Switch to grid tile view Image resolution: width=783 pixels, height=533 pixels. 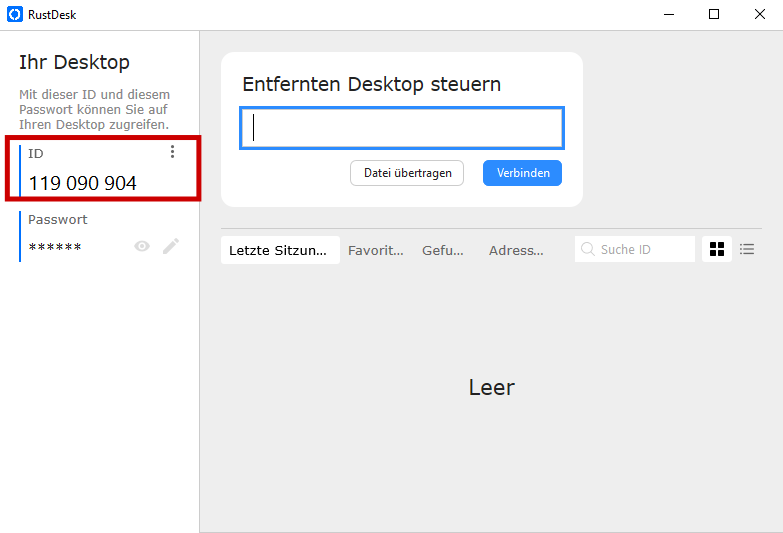tap(717, 249)
